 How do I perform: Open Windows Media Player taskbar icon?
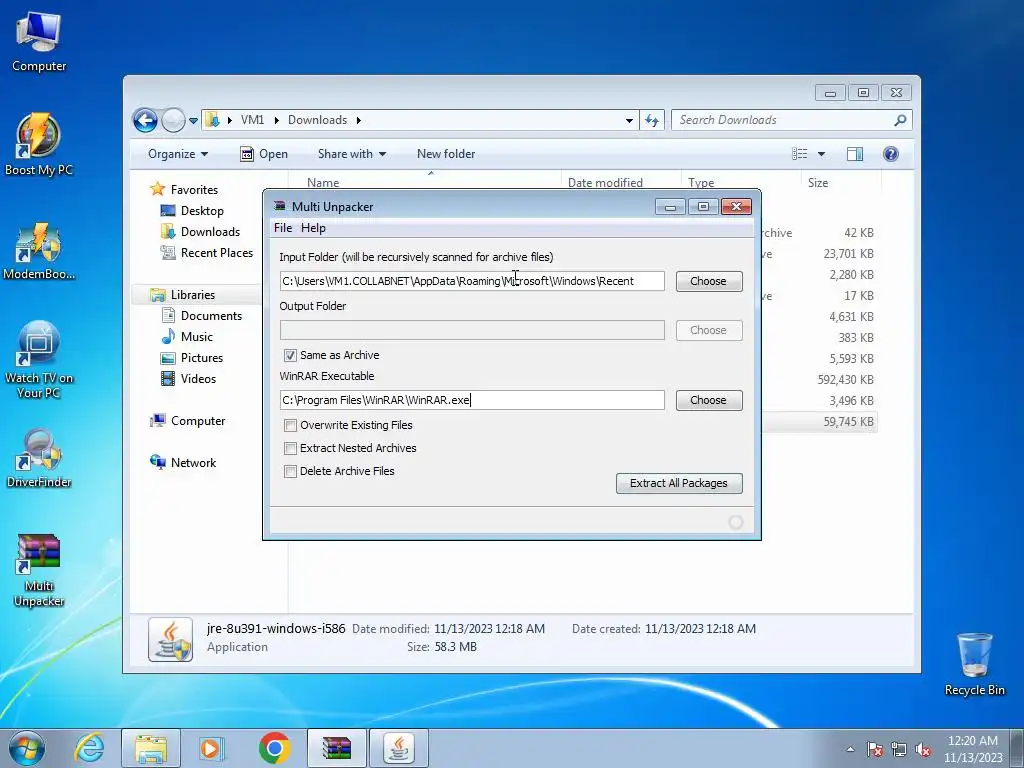click(x=212, y=748)
